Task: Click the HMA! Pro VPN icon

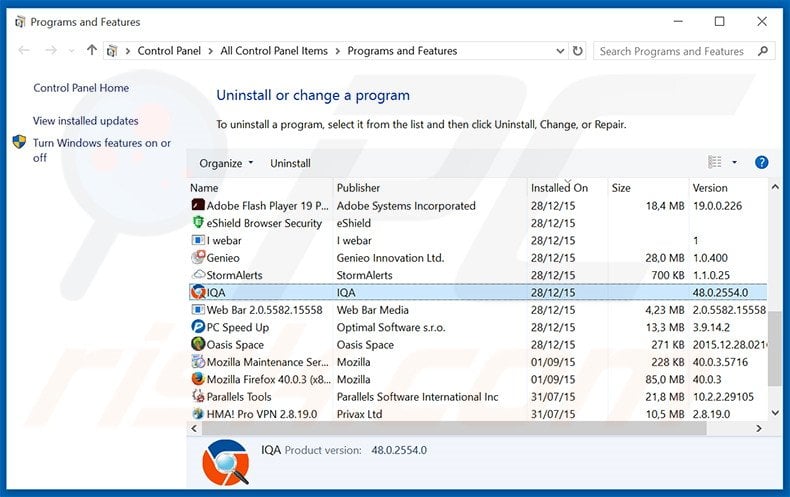Action: point(198,413)
